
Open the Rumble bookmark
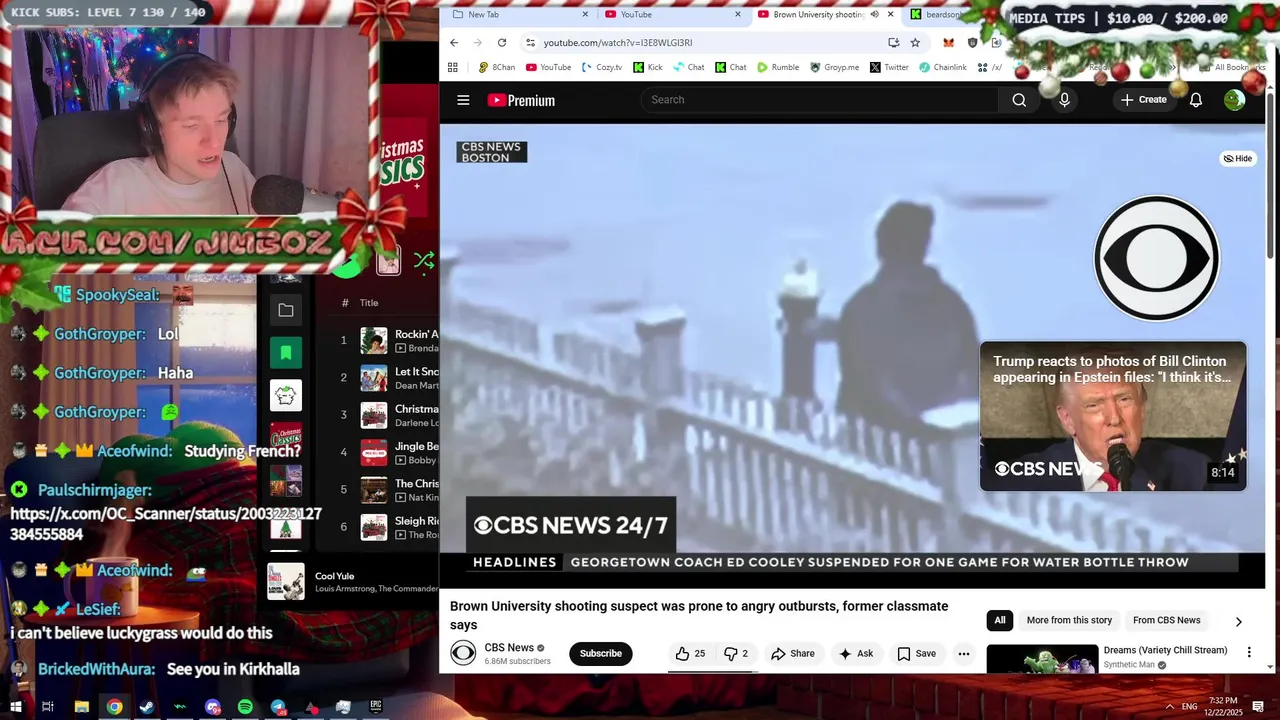point(778,67)
